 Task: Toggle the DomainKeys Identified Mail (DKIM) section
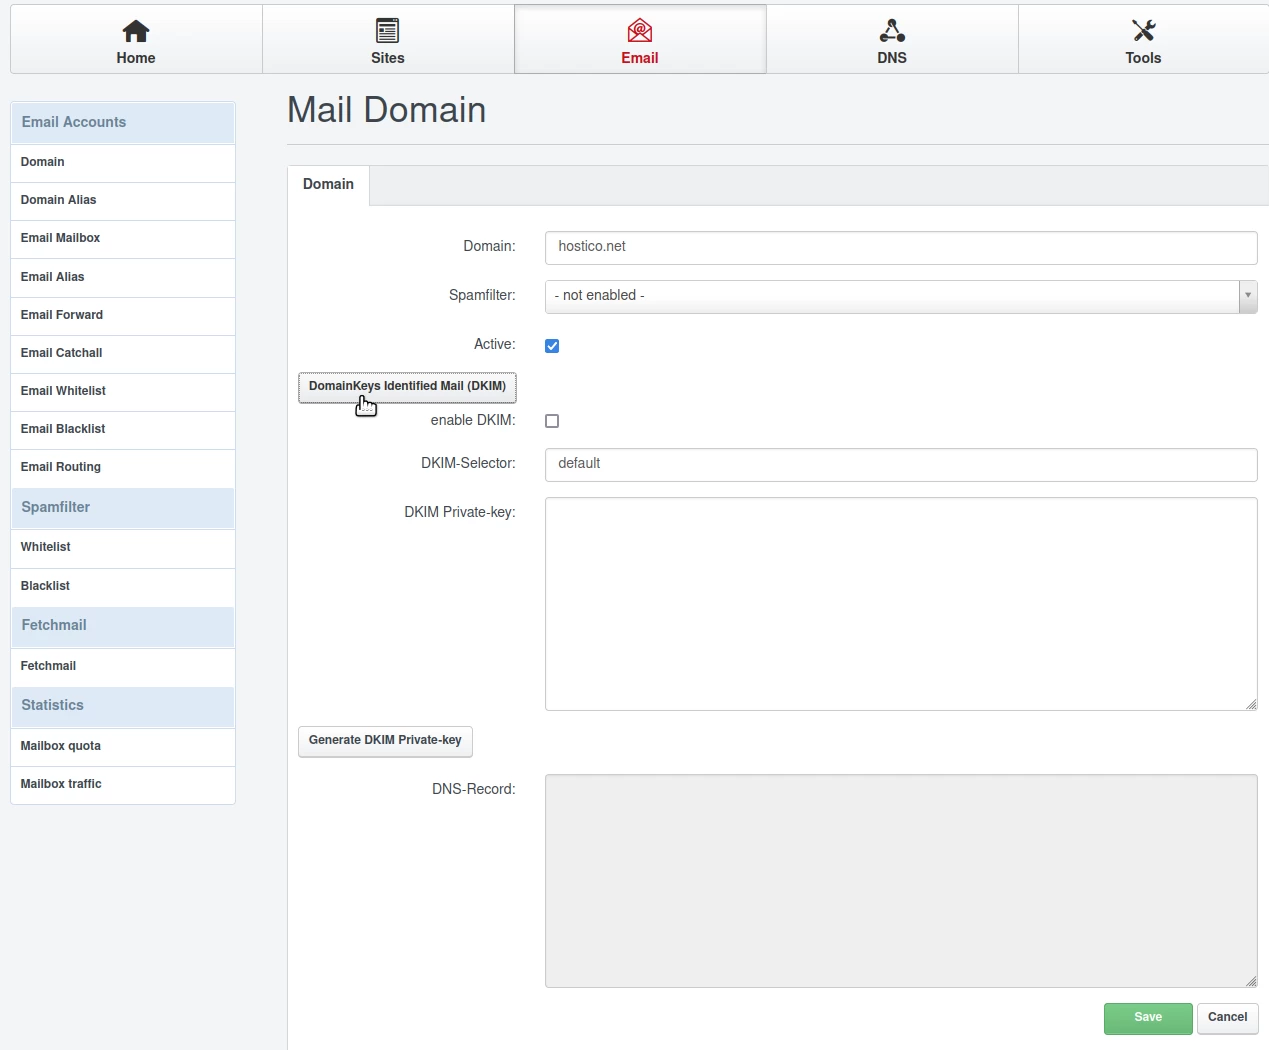click(407, 386)
